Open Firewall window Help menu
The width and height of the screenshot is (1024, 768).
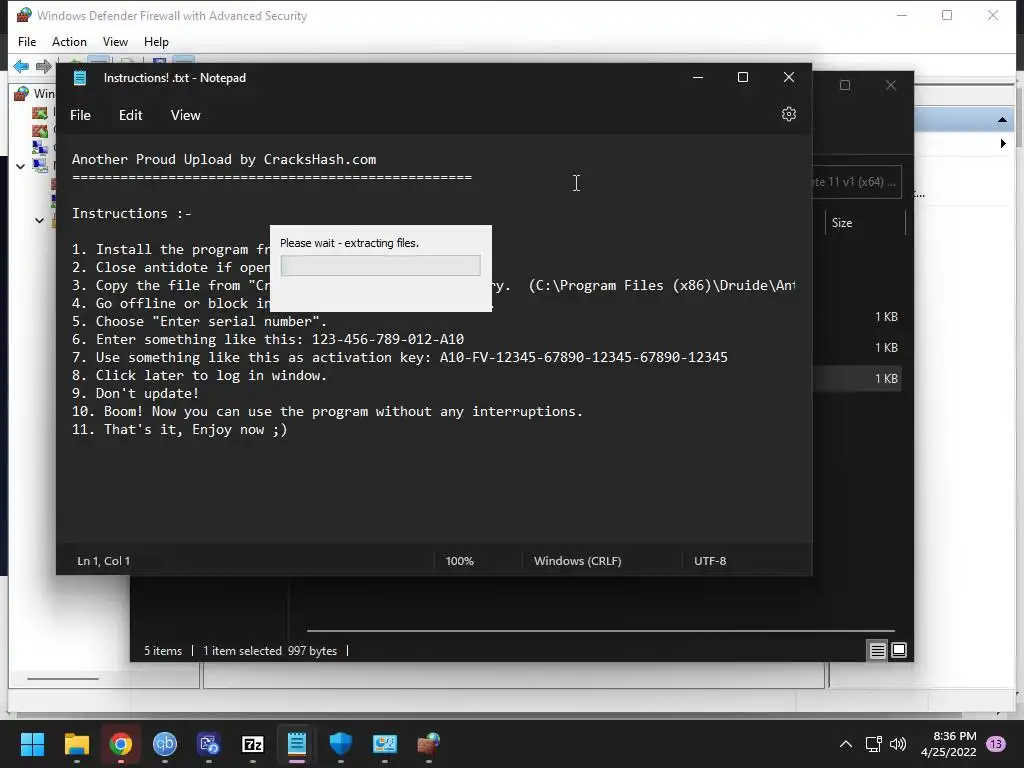pos(156,42)
